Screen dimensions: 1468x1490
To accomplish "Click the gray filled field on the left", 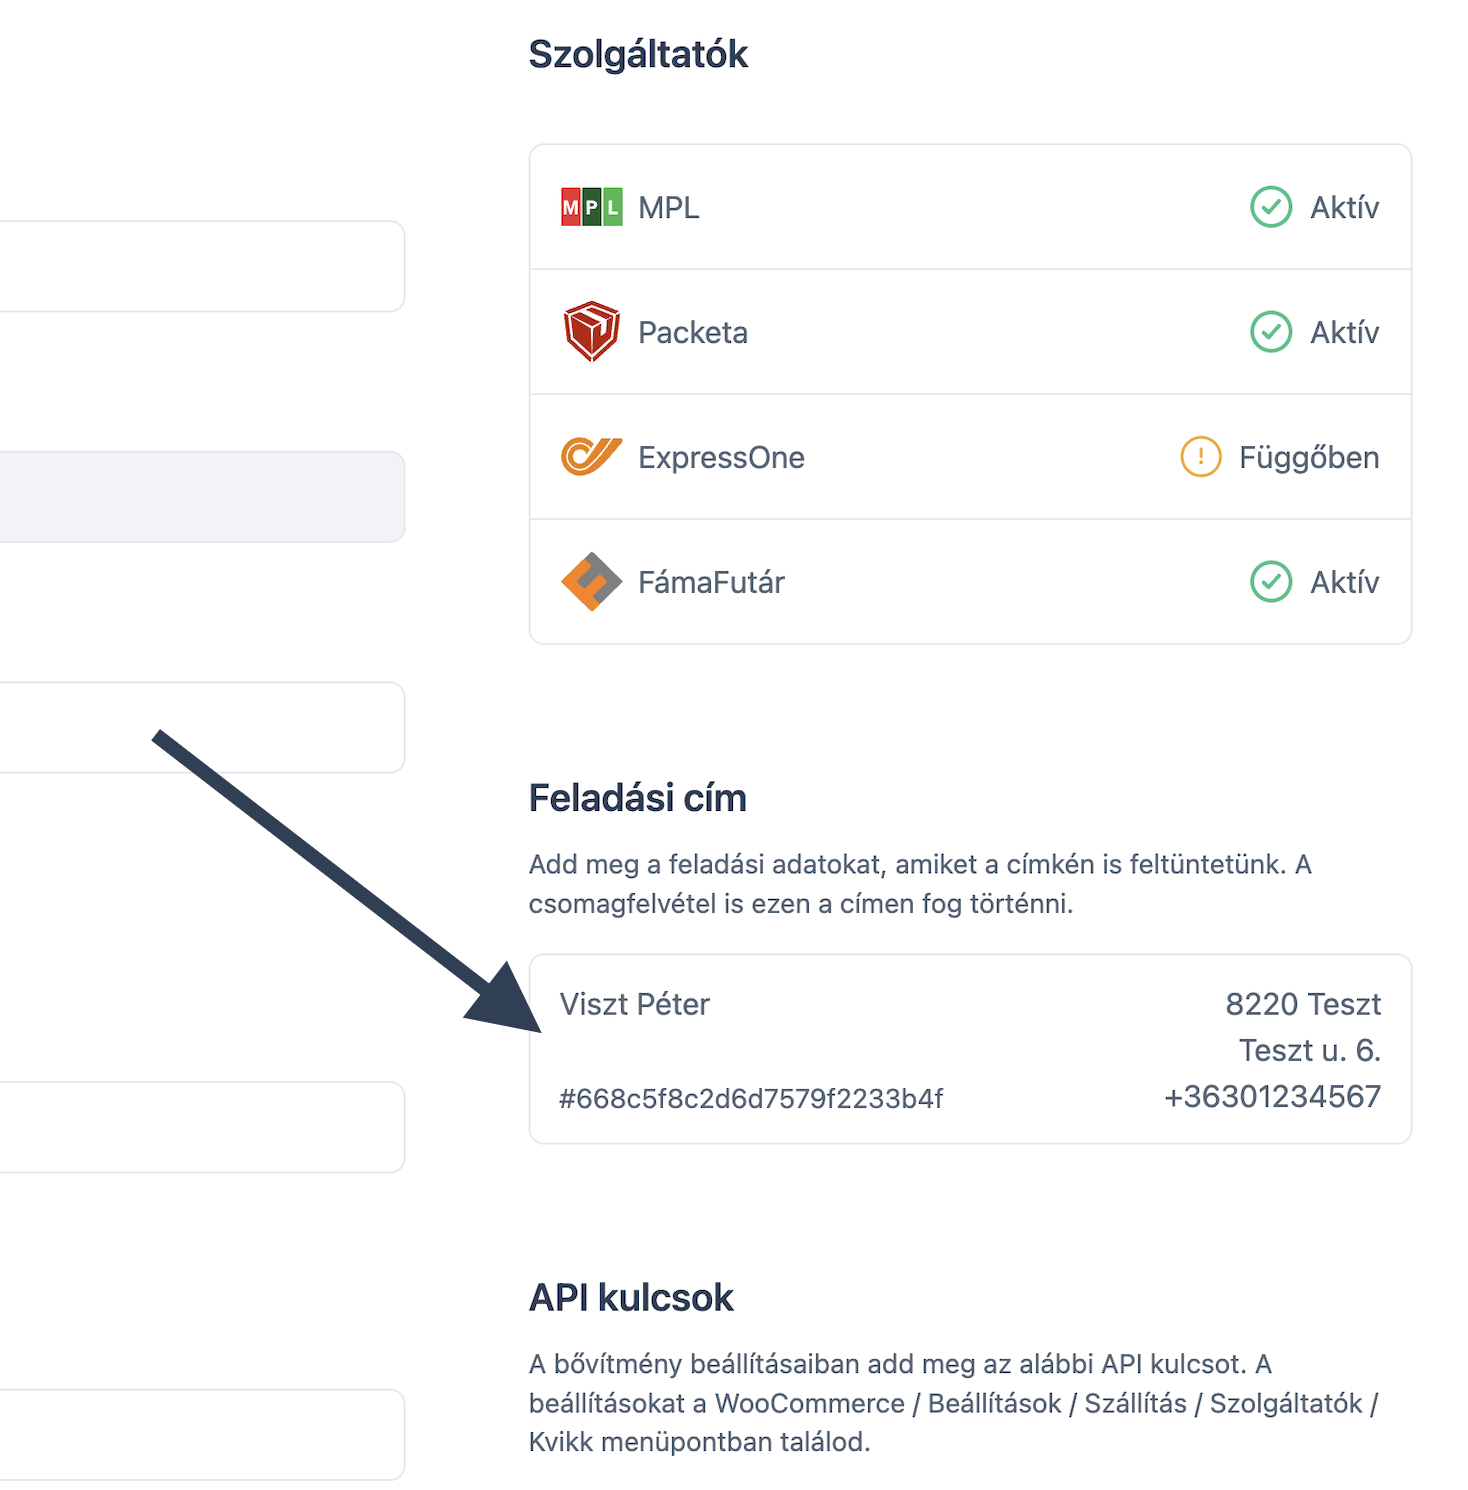I will [200, 497].
